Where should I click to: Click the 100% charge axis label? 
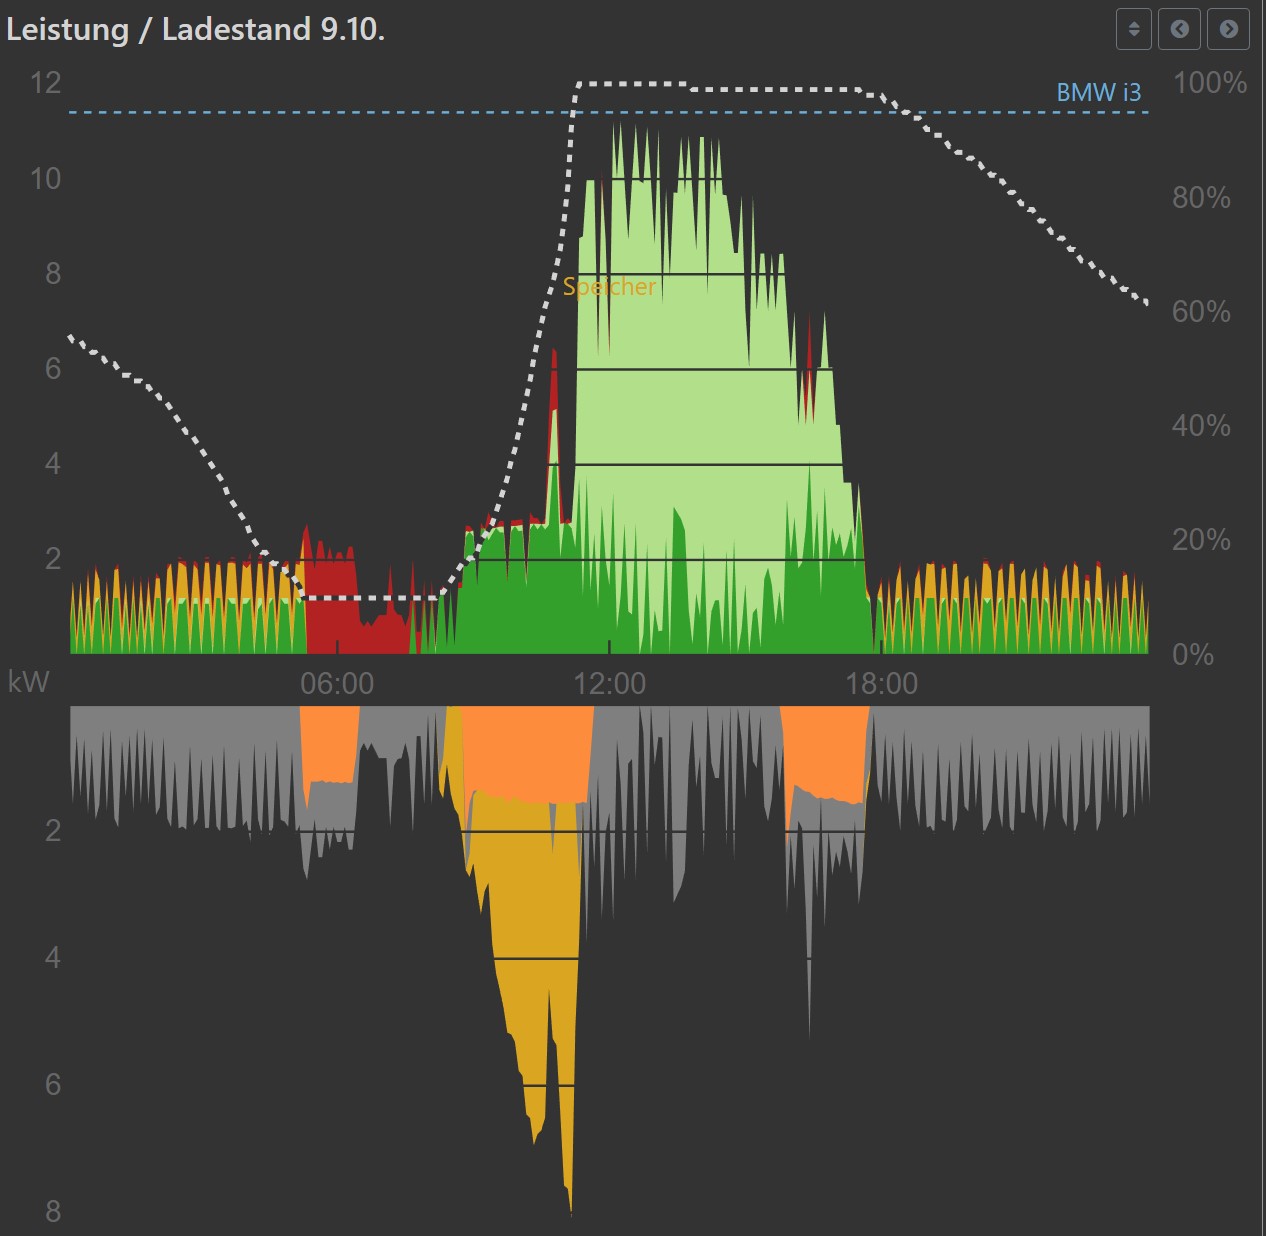[x=1210, y=82]
